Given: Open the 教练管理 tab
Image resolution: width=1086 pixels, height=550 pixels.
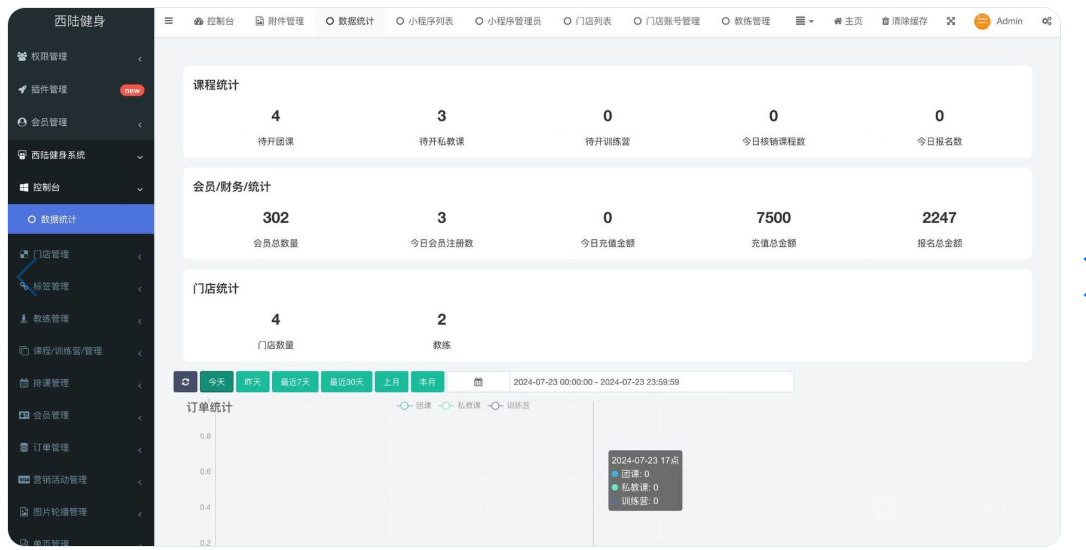Looking at the screenshot, I should (746, 21).
